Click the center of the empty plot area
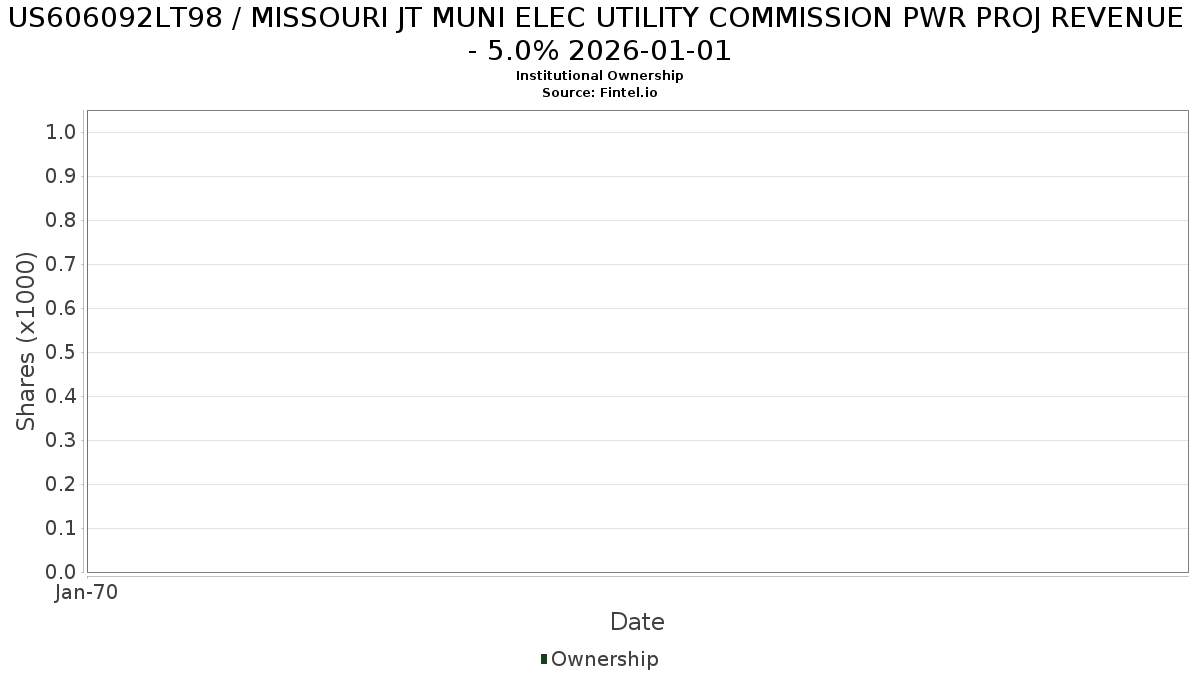The image size is (1200, 675). point(637,341)
